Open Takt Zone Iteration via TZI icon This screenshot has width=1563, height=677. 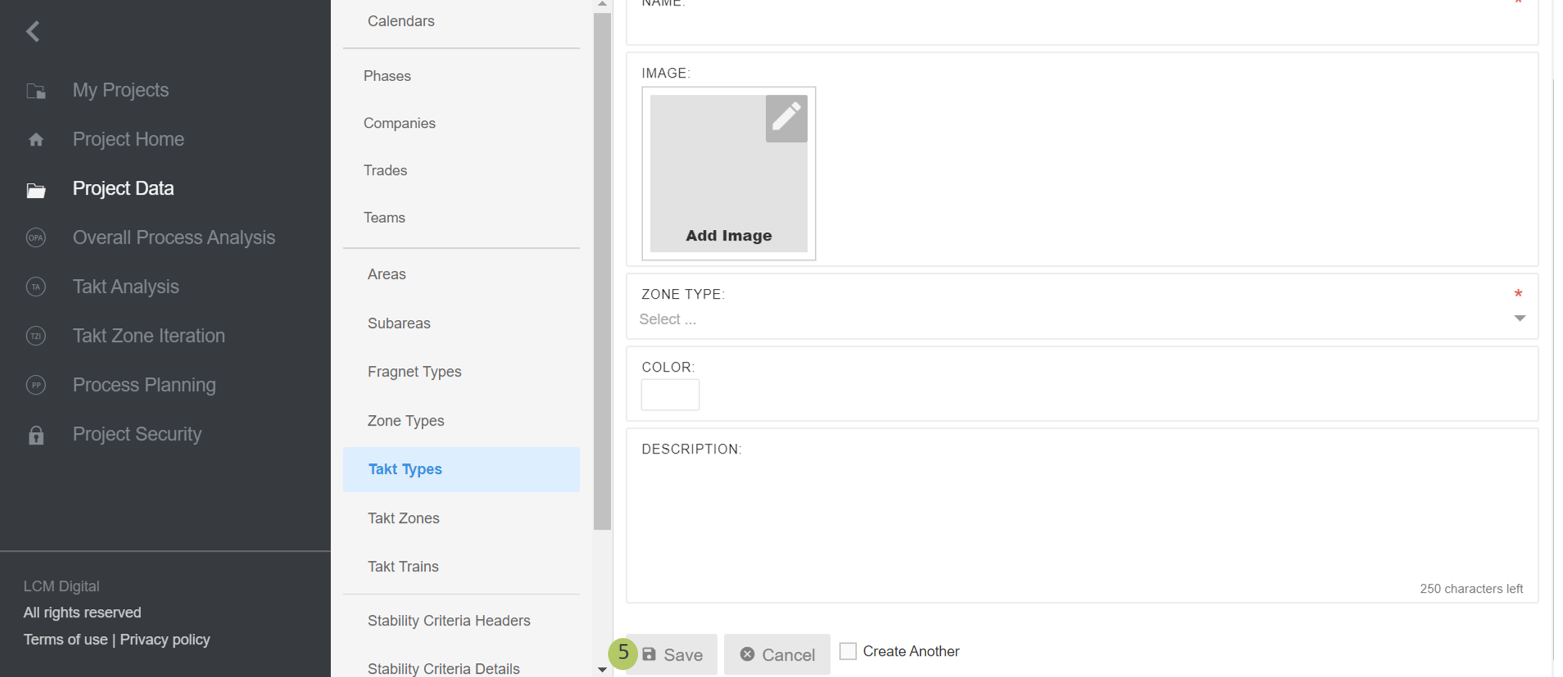[x=36, y=335]
